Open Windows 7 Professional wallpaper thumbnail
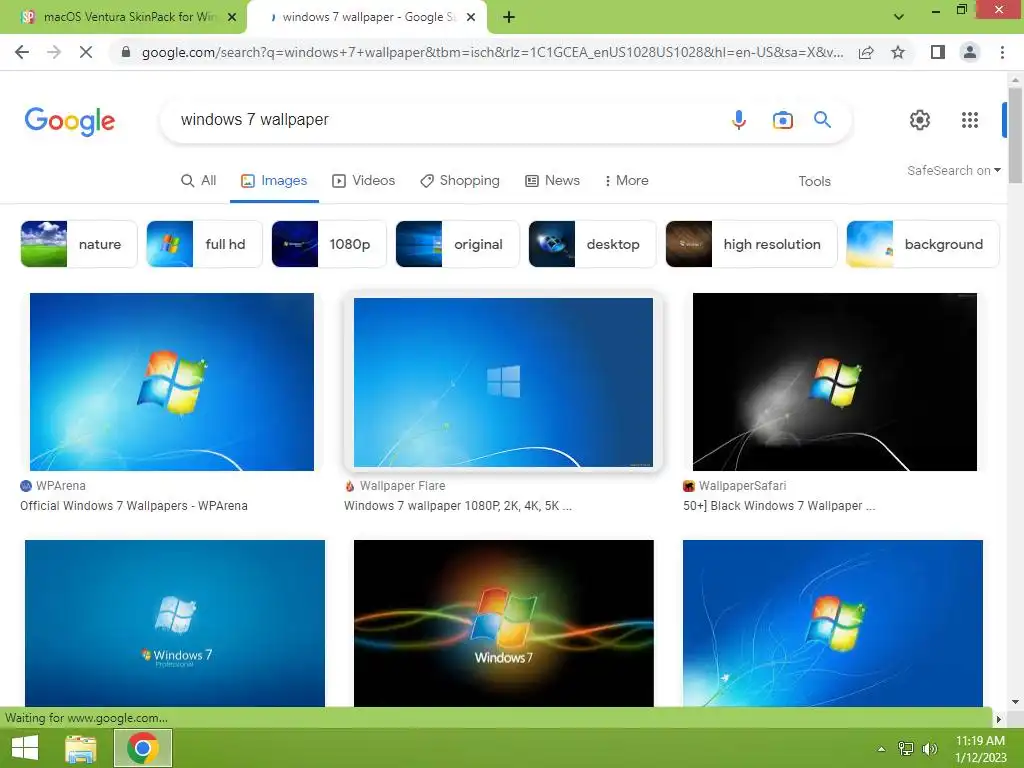The width and height of the screenshot is (1024, 768). click(x=174, y=623)
